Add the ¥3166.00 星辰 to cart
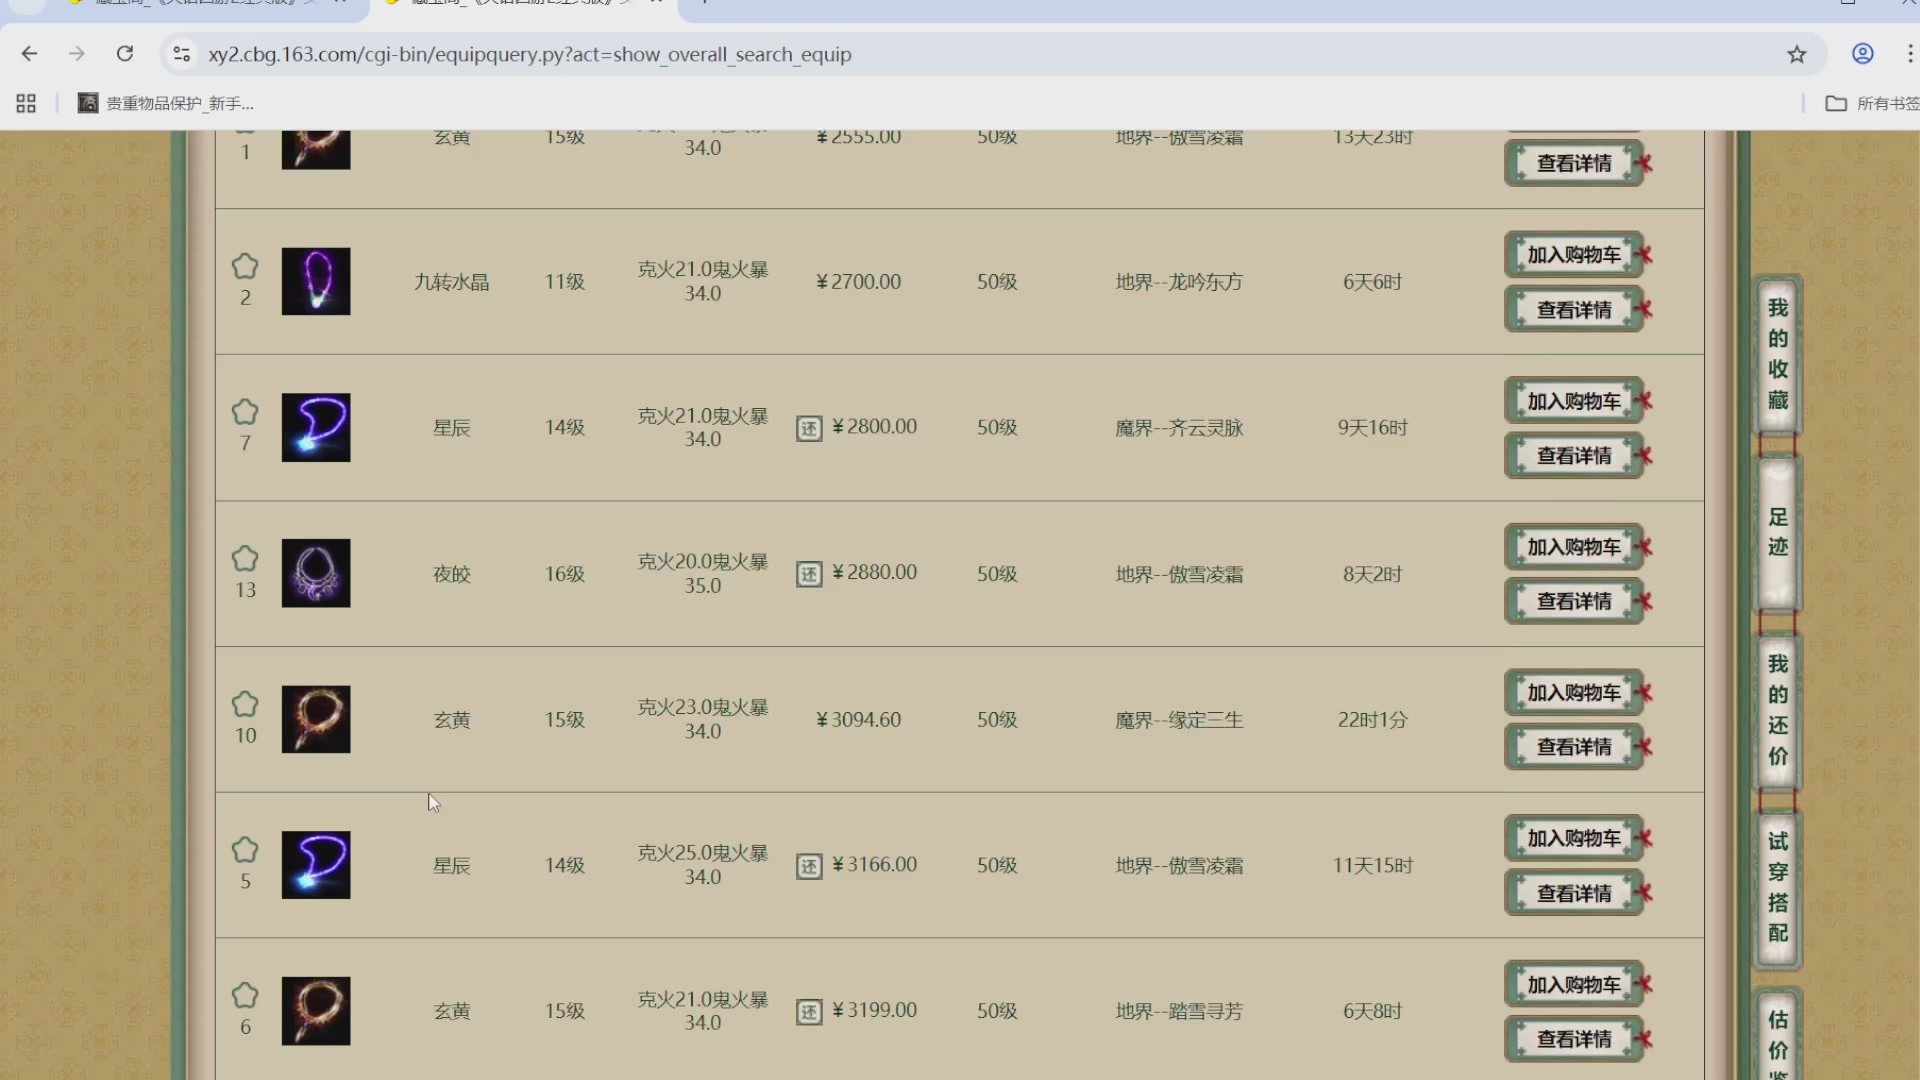Image resolution: width=1920 pixels, height=1080 pixels. pyautogui.click(x=1573, y=838)
